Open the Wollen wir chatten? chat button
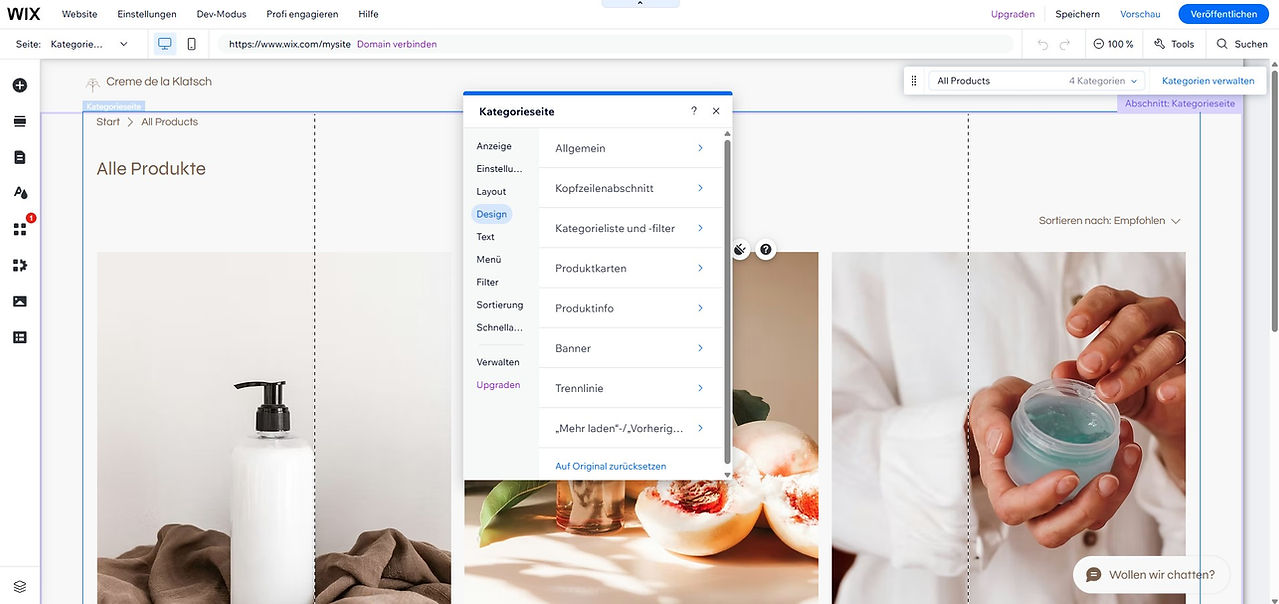The image size is (1279, 604). click(x=1151, y=575)
